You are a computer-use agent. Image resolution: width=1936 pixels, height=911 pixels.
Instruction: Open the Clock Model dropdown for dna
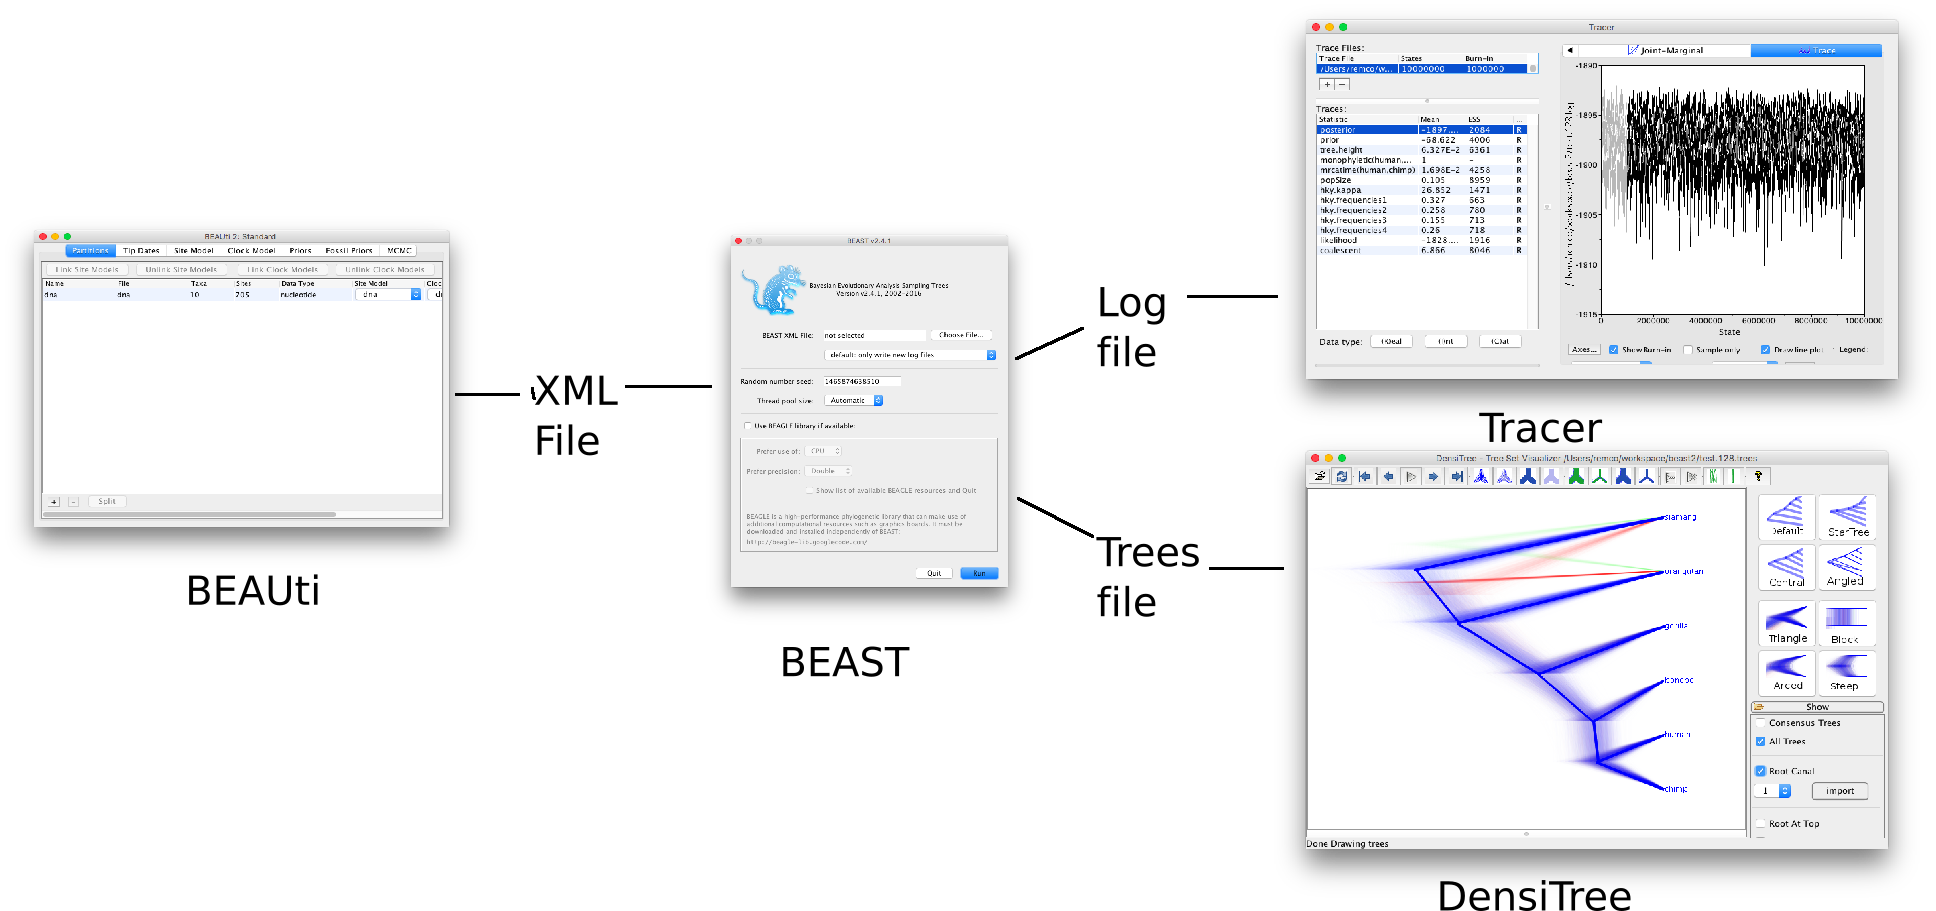(x=436, y=295)
